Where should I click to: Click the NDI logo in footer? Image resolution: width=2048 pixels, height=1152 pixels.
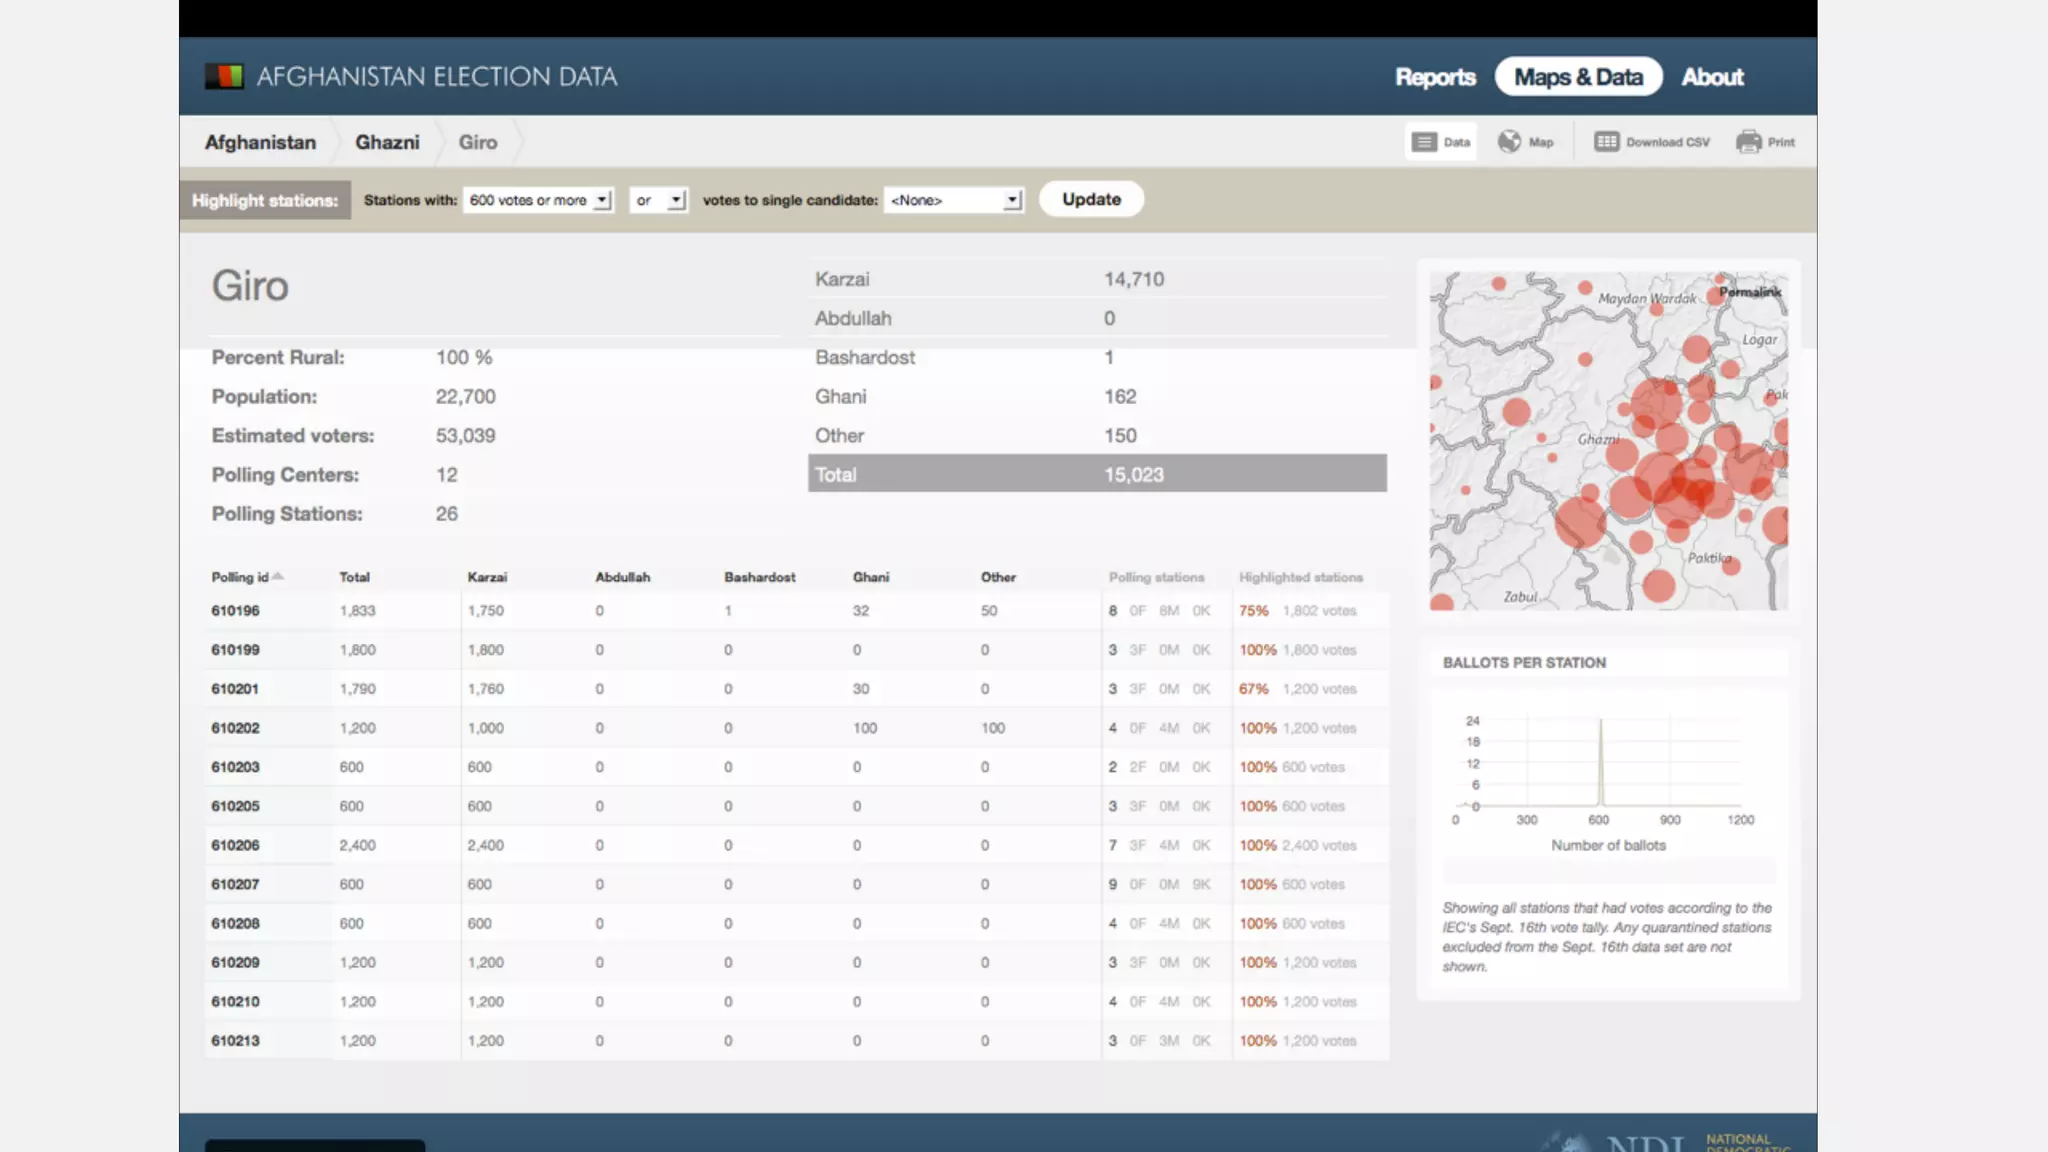coord(1645,1142)
